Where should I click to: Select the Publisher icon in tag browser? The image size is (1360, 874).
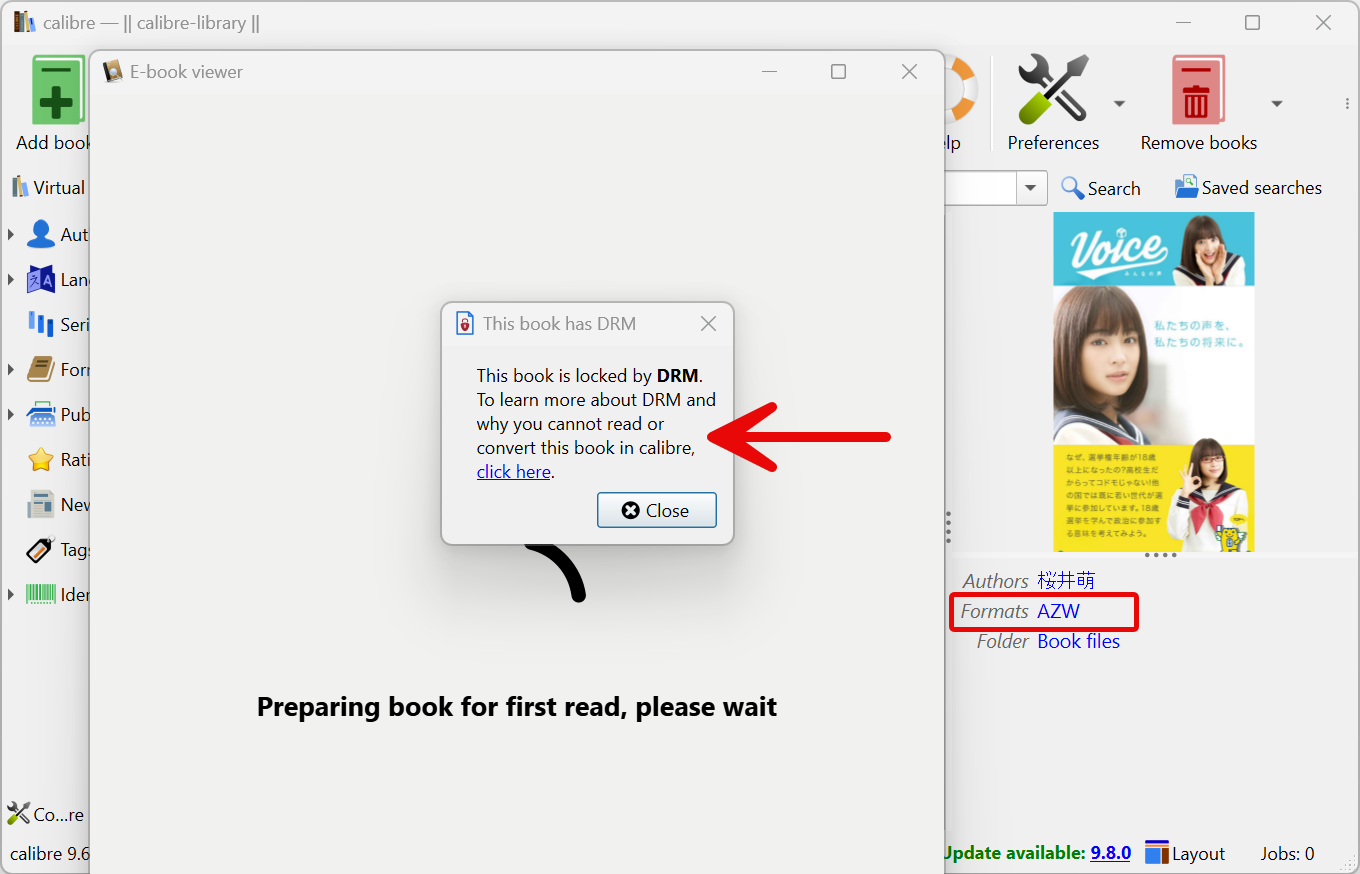(x=41, y=414)
